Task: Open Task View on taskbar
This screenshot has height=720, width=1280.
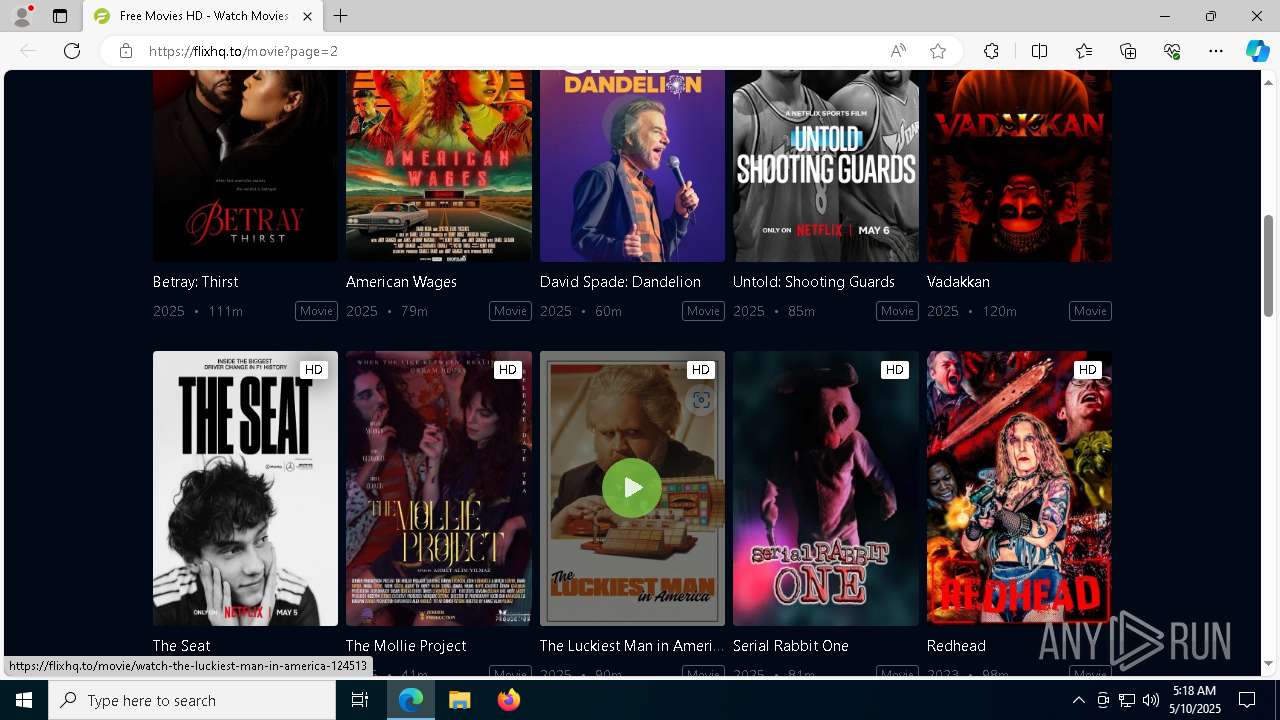Action: [x=360, y=700]
